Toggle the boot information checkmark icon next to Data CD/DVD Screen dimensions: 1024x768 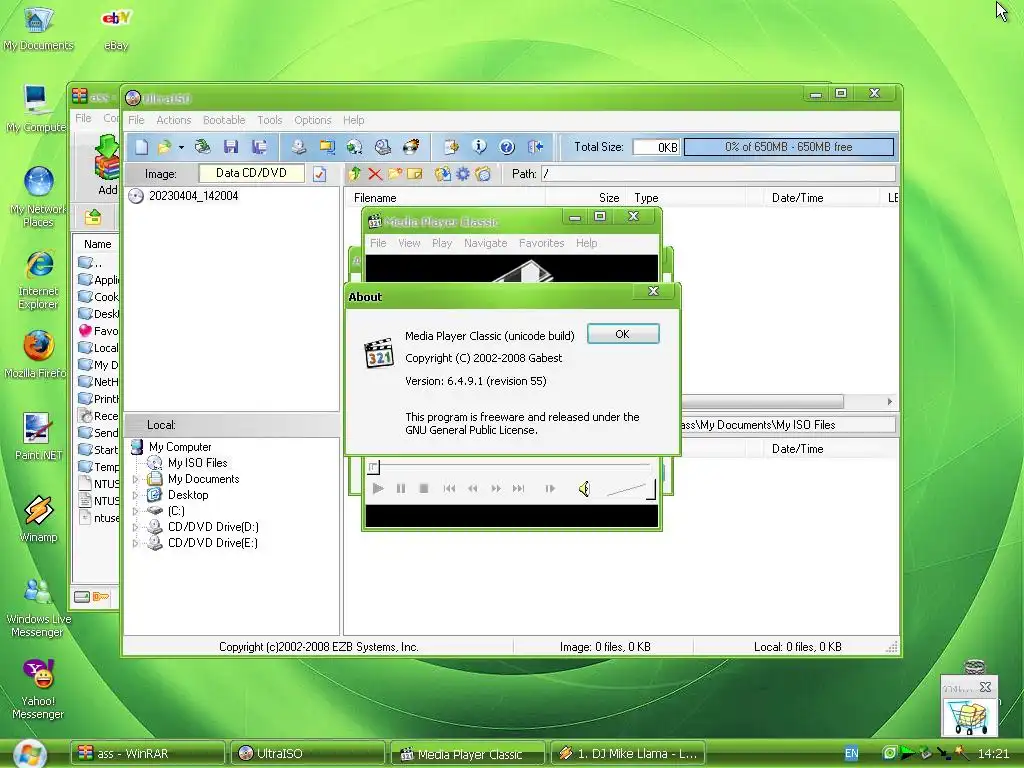[x=319, y=174]
